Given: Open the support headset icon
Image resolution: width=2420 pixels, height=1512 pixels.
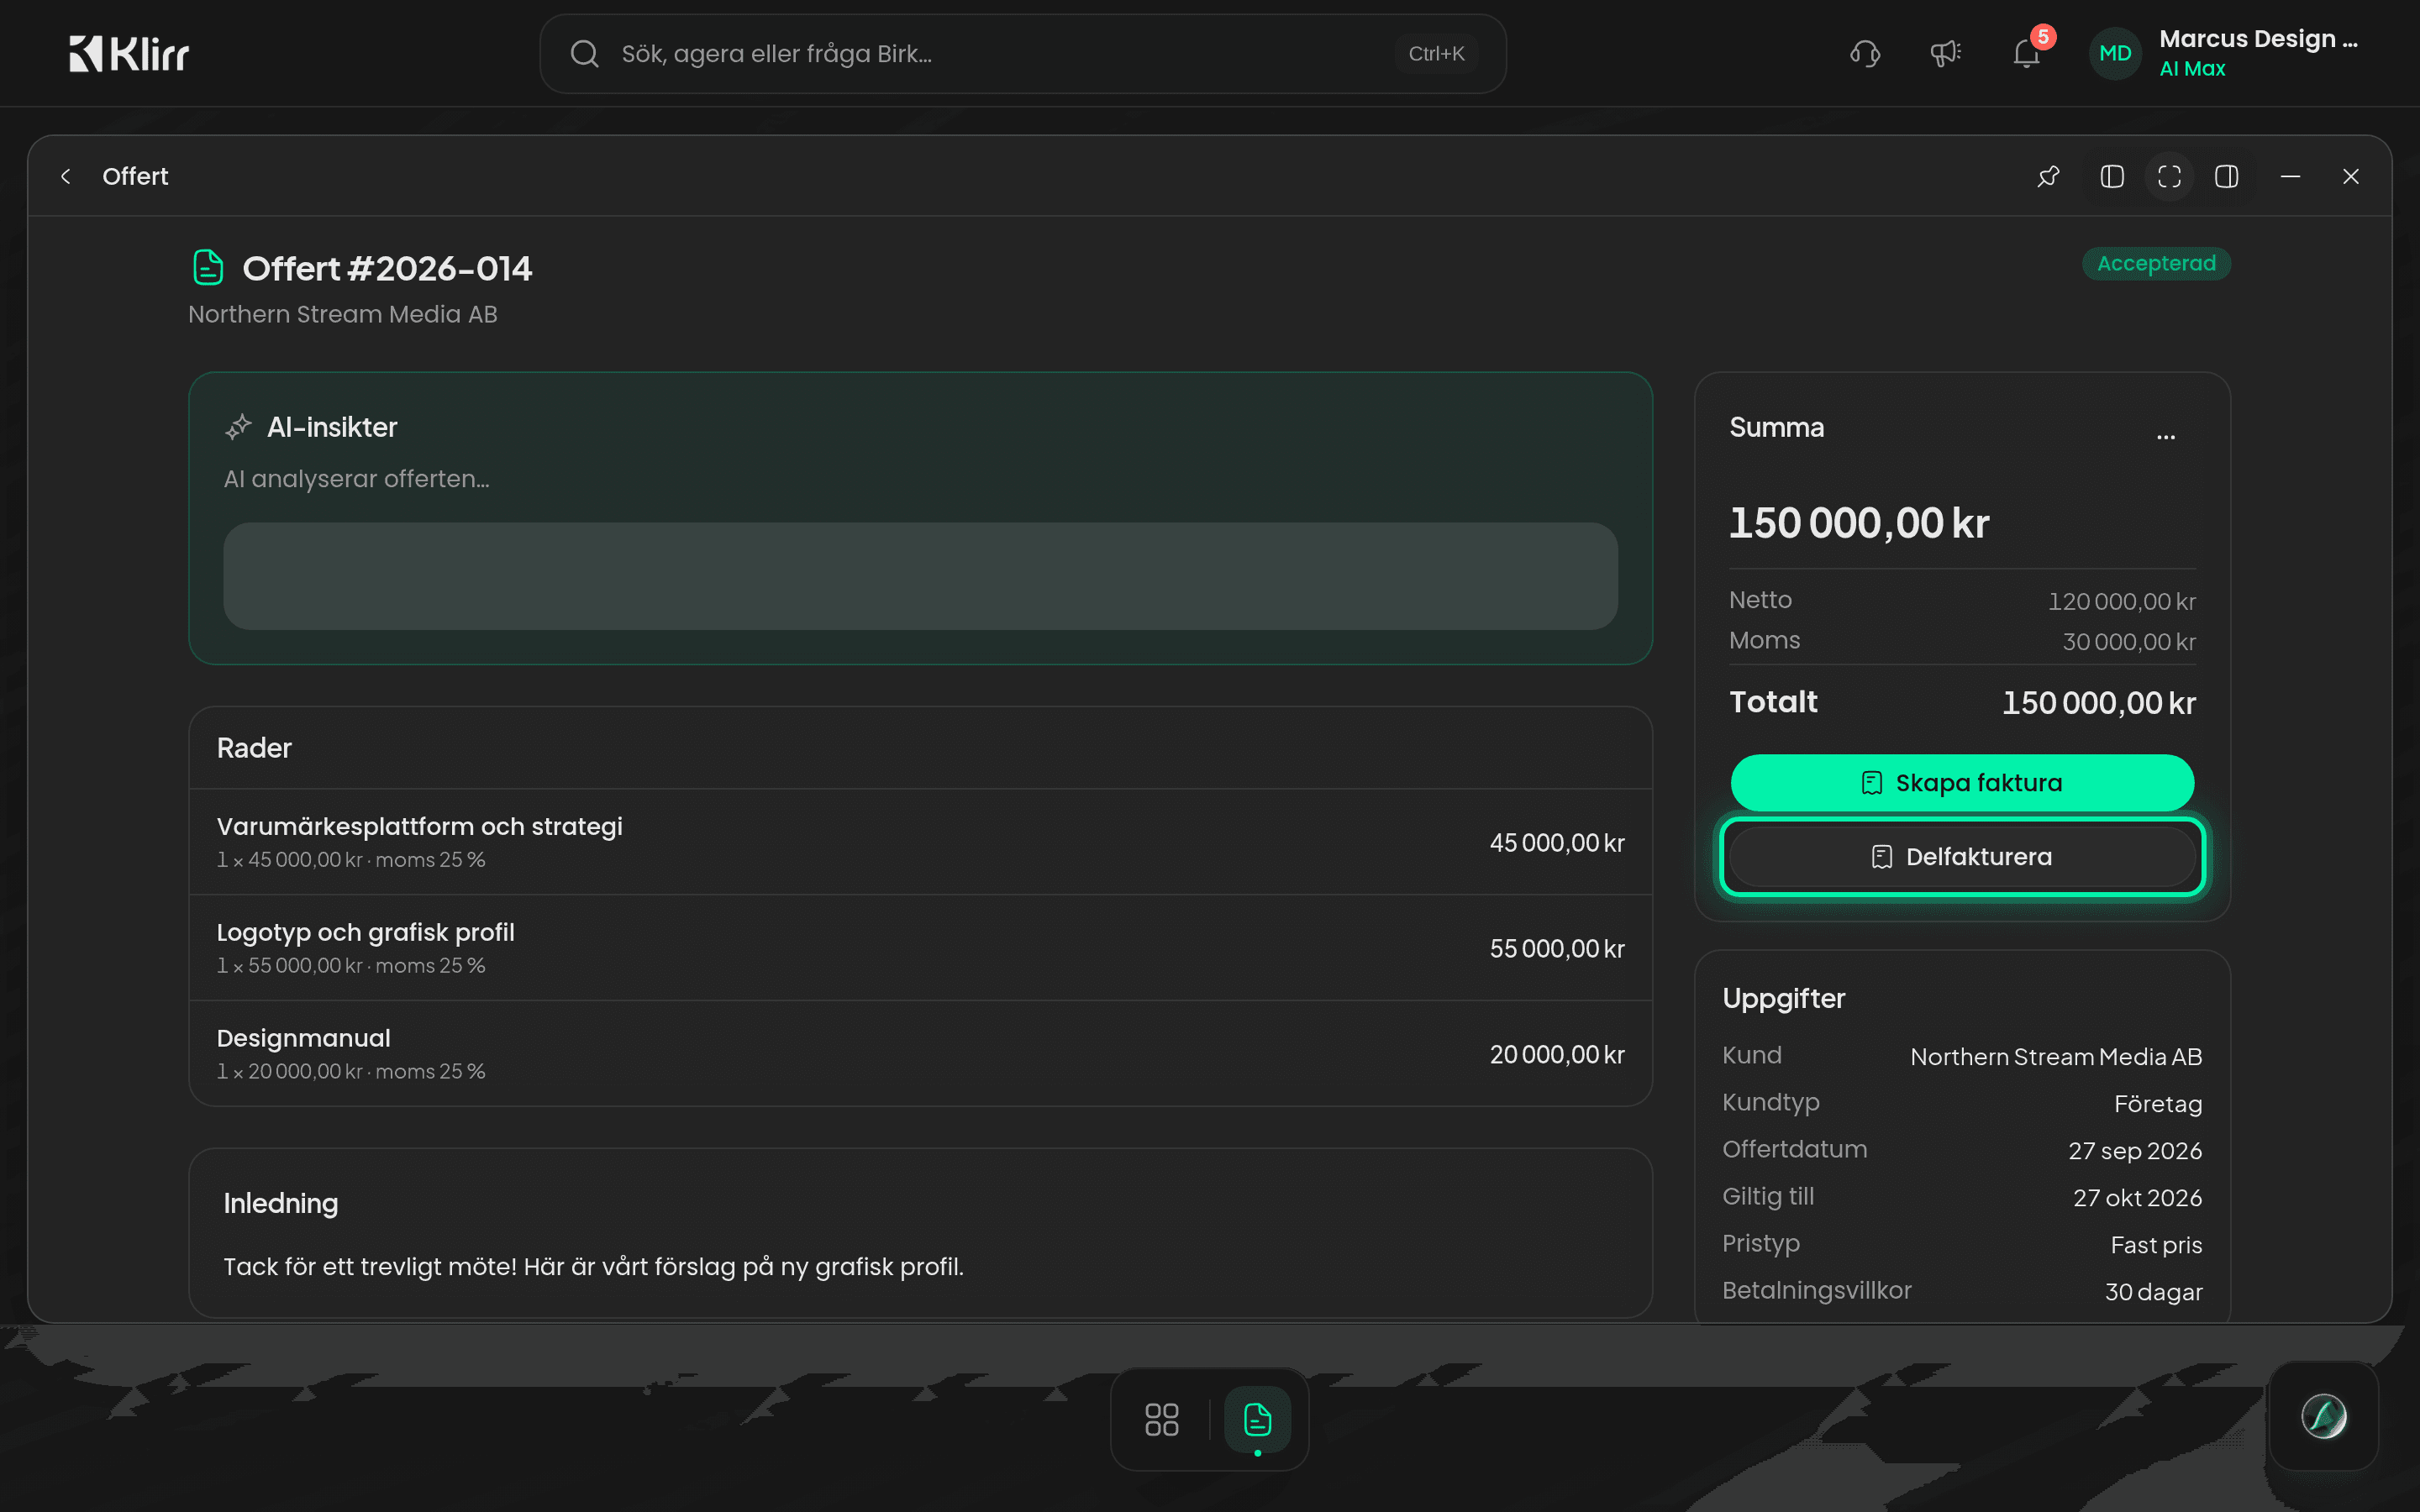Looking at the screenshot, I should [1865, 54].
